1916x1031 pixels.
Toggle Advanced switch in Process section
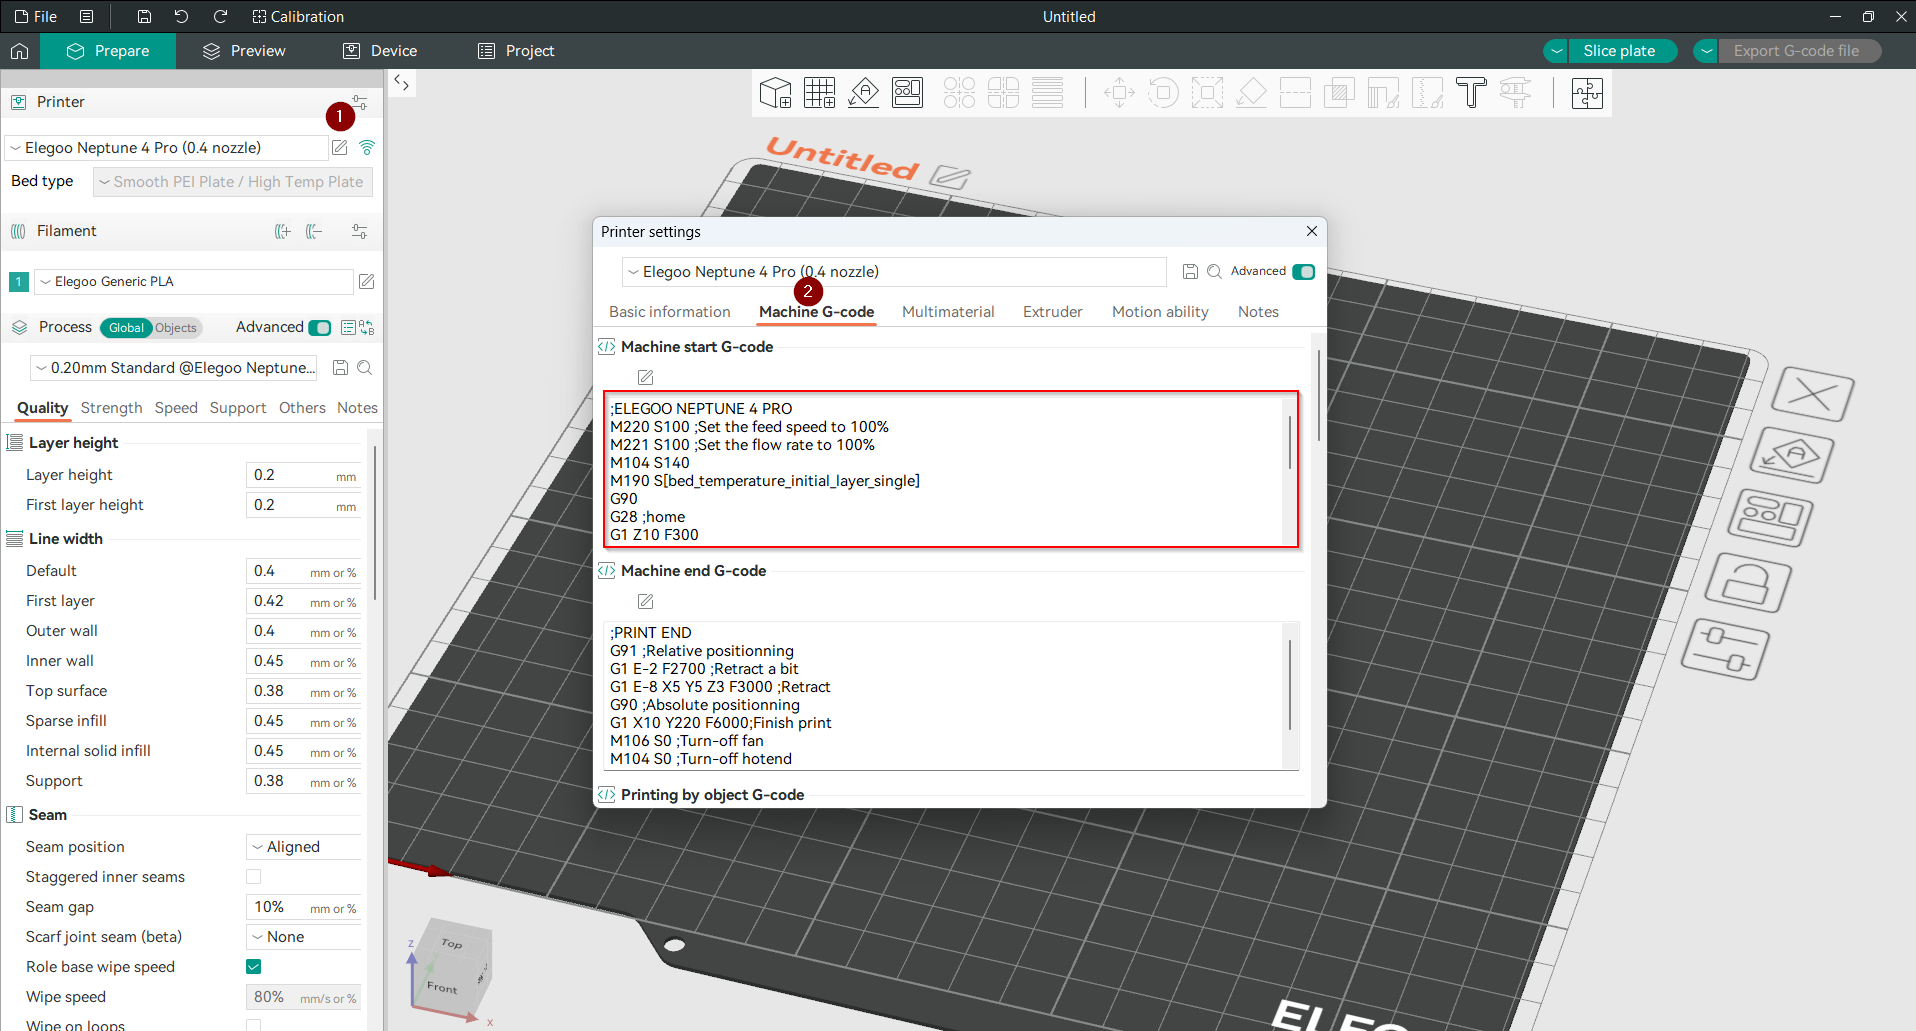(320, 327)
